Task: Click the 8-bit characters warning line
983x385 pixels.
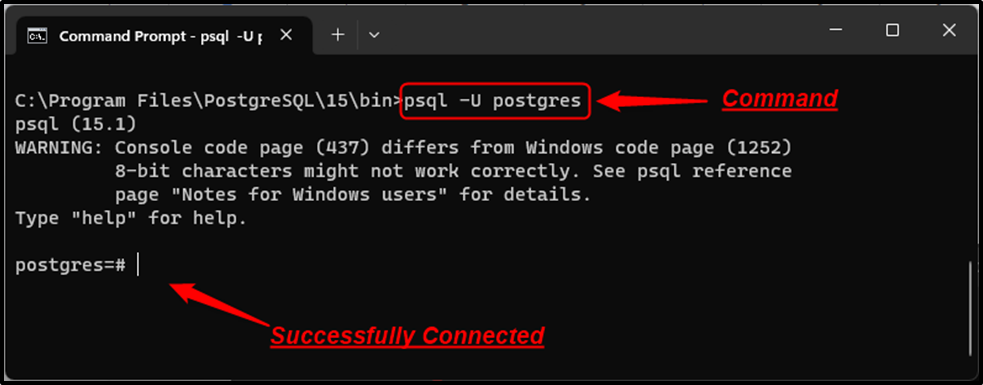Action: [x=453, y=171]
